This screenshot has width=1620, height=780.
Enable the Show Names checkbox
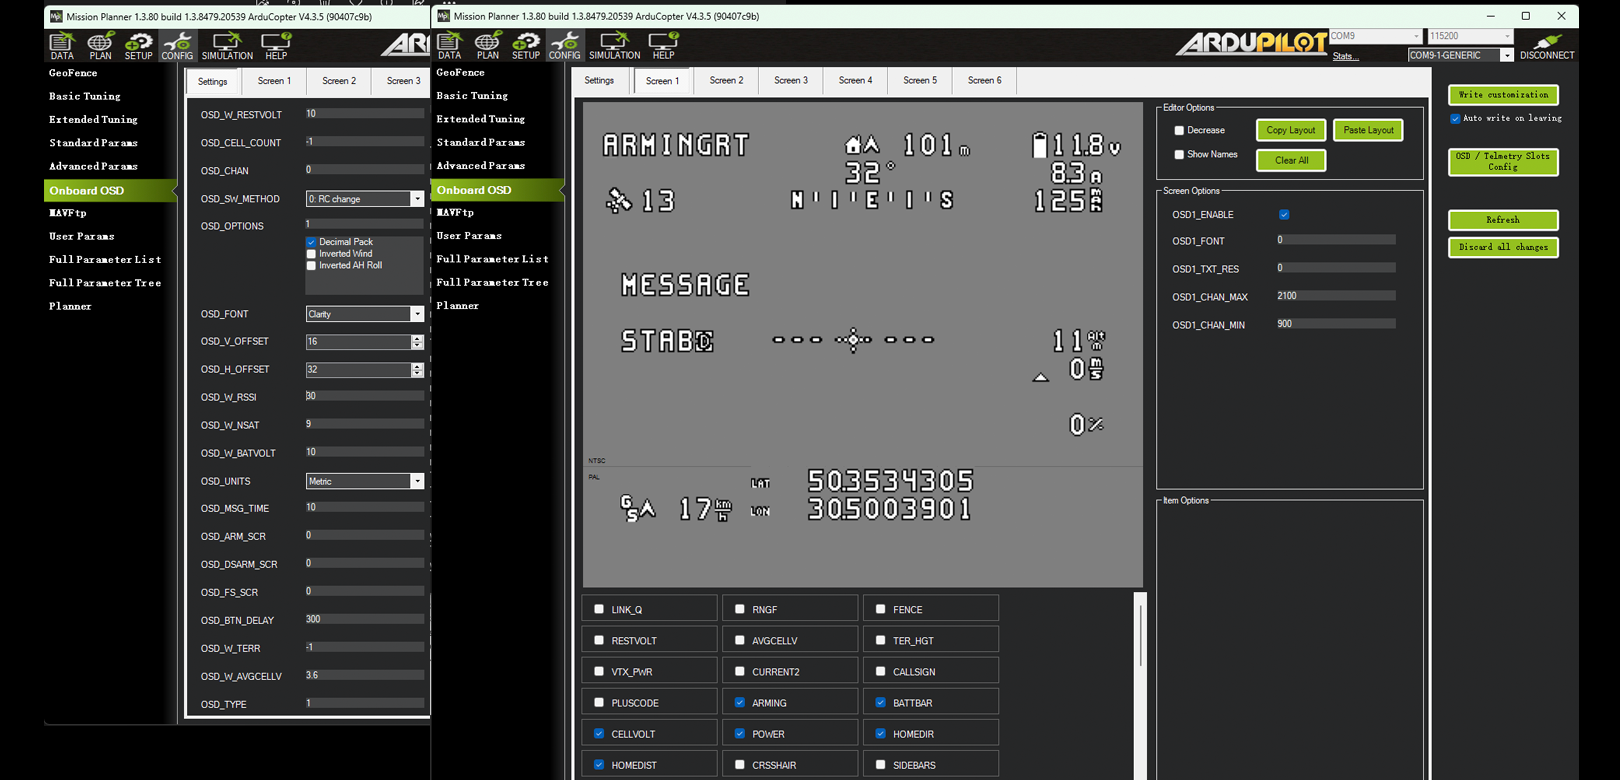(1179, 155)
